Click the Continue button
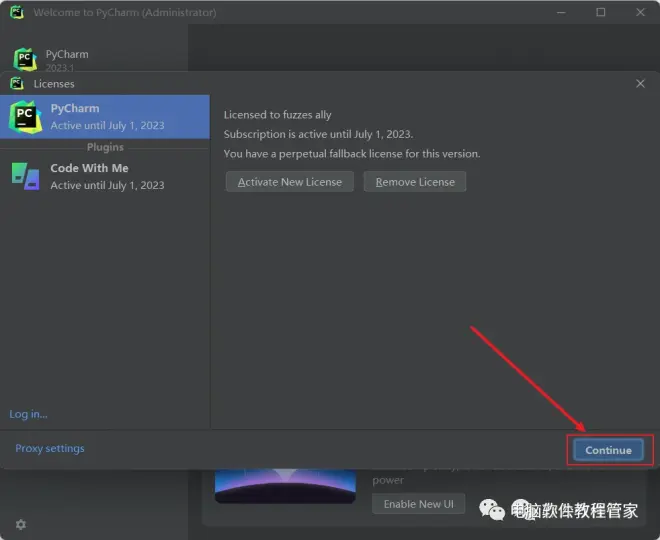 click(x=608, y=450)
